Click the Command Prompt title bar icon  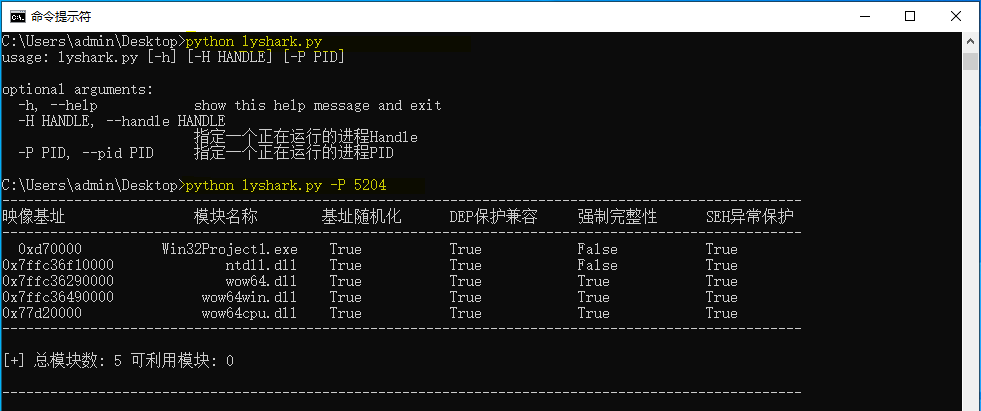[x=19, y=16]
